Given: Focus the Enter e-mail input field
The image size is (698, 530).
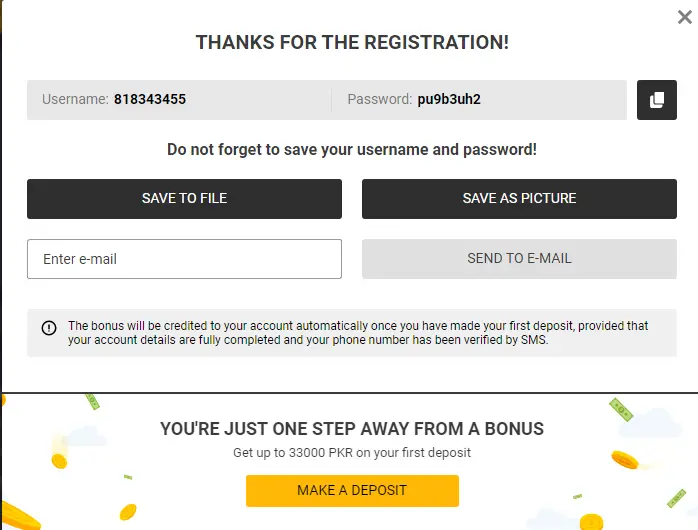Looking at the screenshot, I should coord(184,259).
